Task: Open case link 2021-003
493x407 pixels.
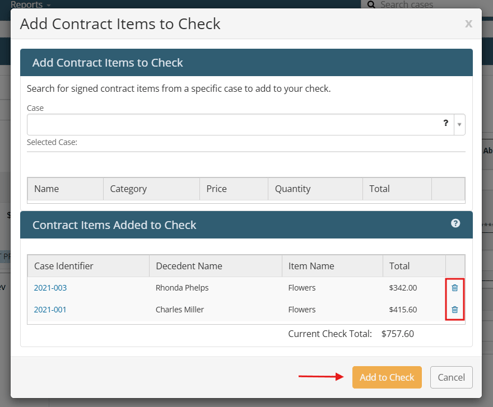Action: coord(50,288)
